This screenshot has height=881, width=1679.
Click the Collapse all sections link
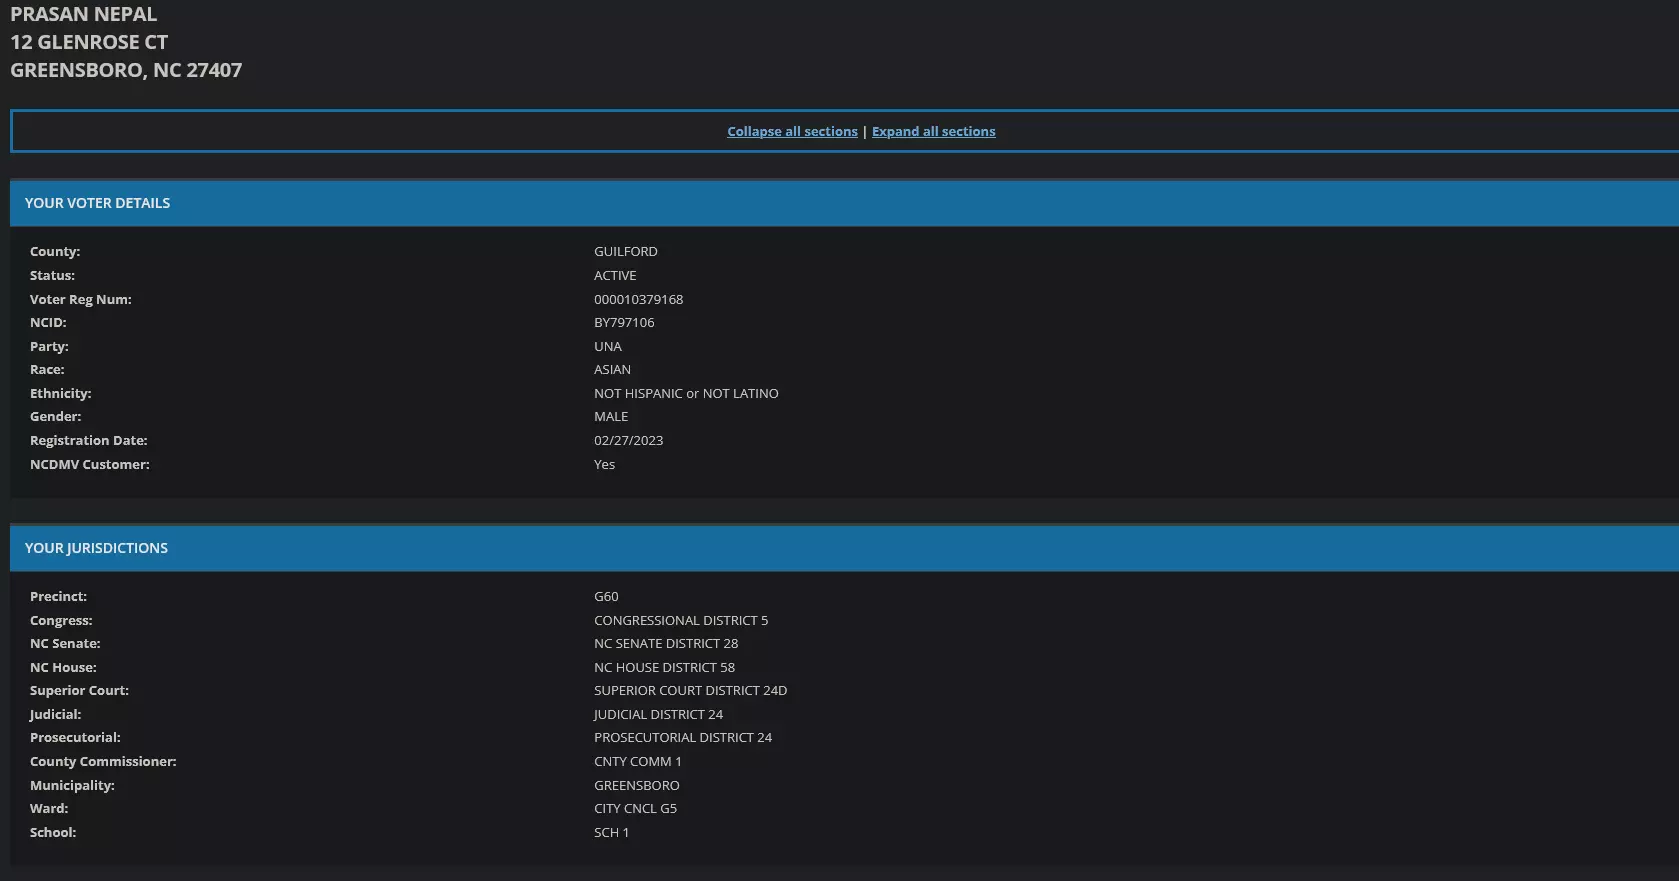[792, 131]
